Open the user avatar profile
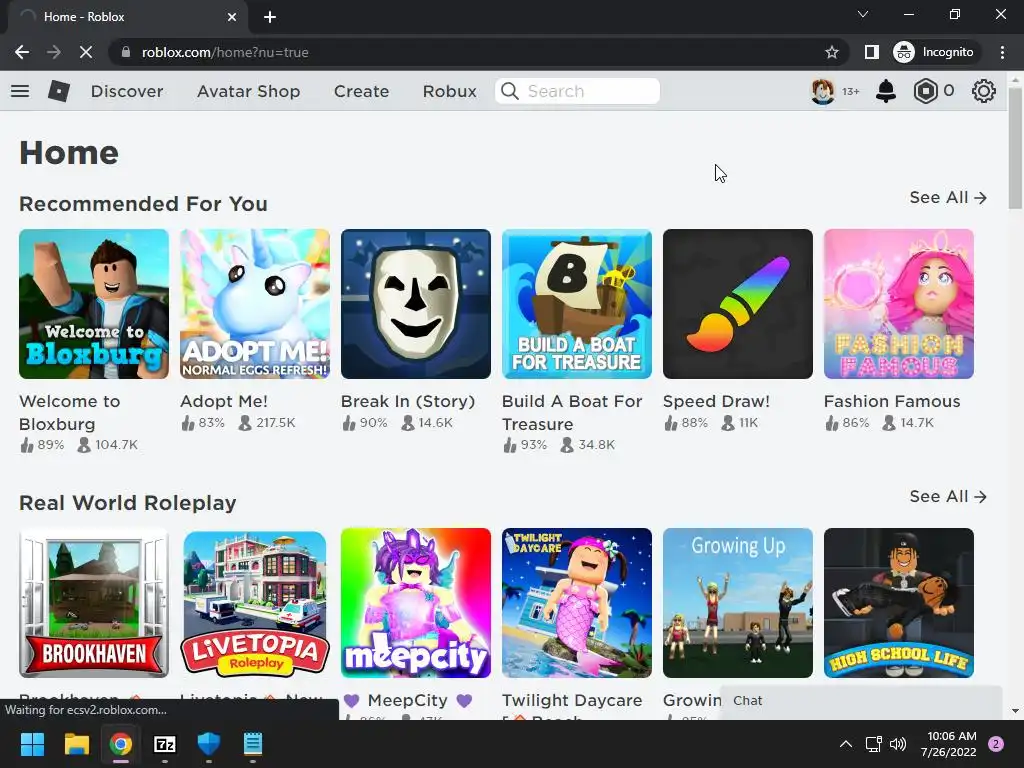This screenshot has height=768, width=1024. pos(823,91)
